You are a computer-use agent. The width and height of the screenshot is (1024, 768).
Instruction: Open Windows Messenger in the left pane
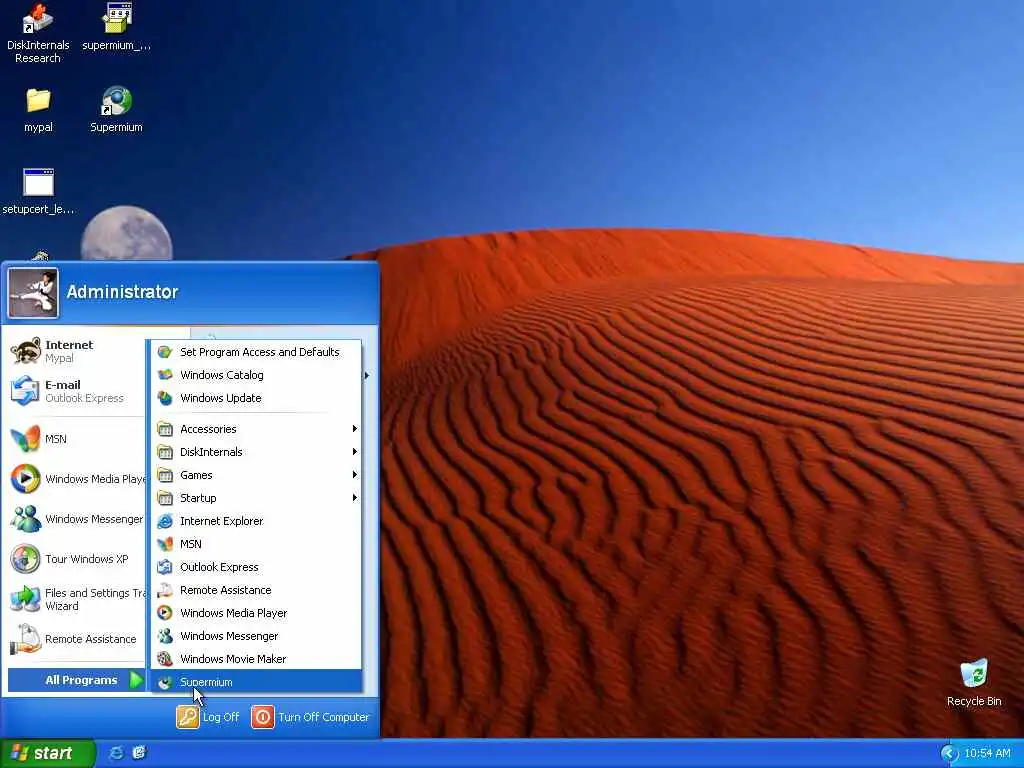[77, 519]
